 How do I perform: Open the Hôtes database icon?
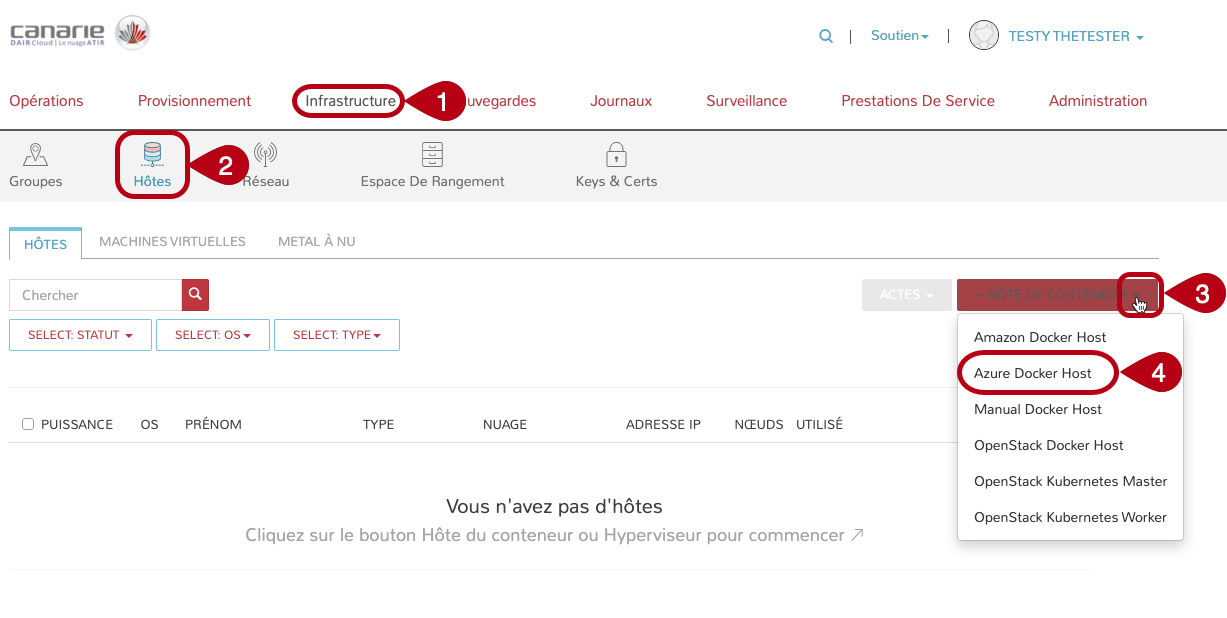[152, 154]
